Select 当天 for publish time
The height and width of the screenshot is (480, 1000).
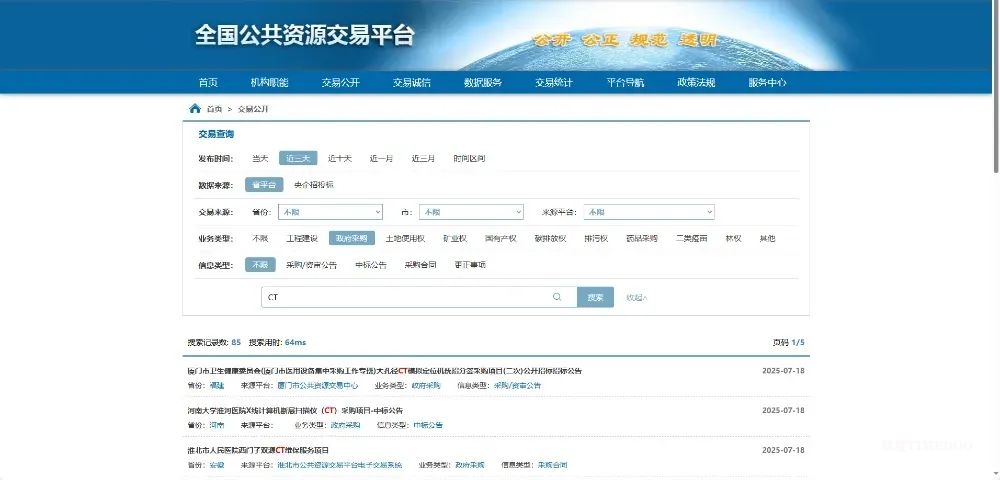tap(260, 159)
